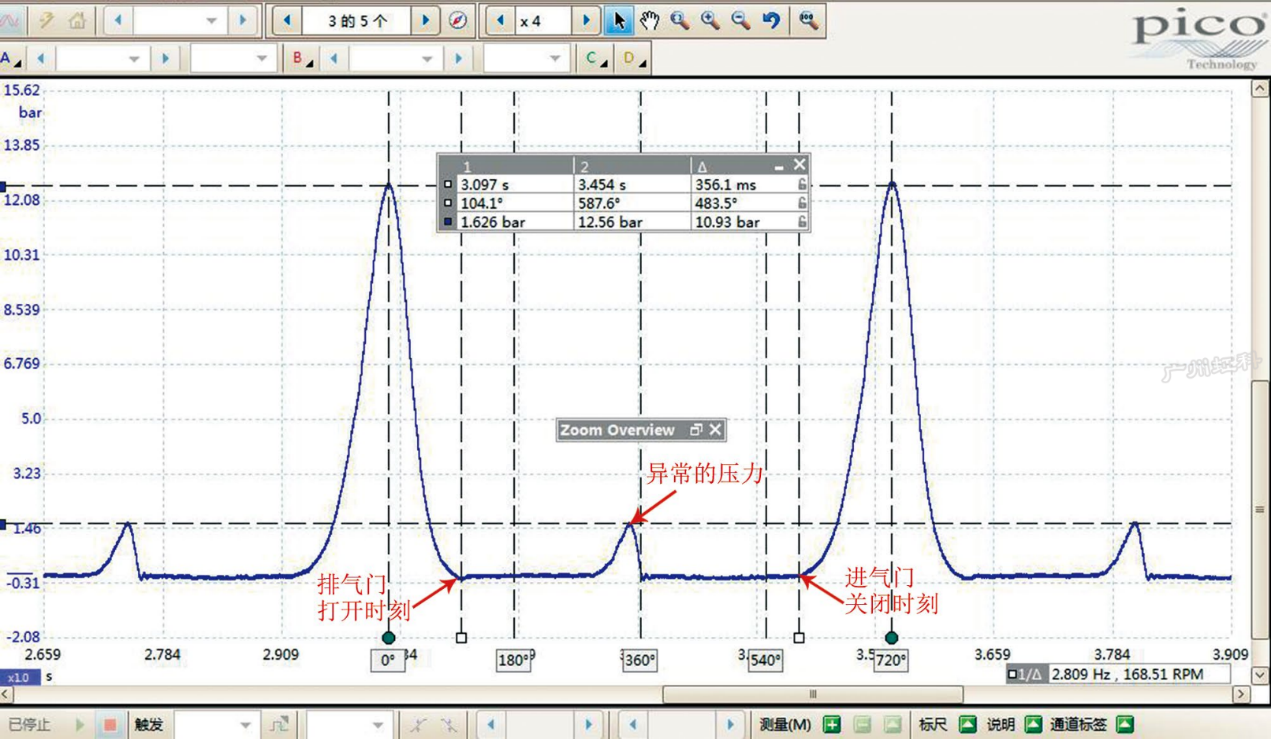
Task: Click the scope mode waveform icon
Action: point(12,20)
